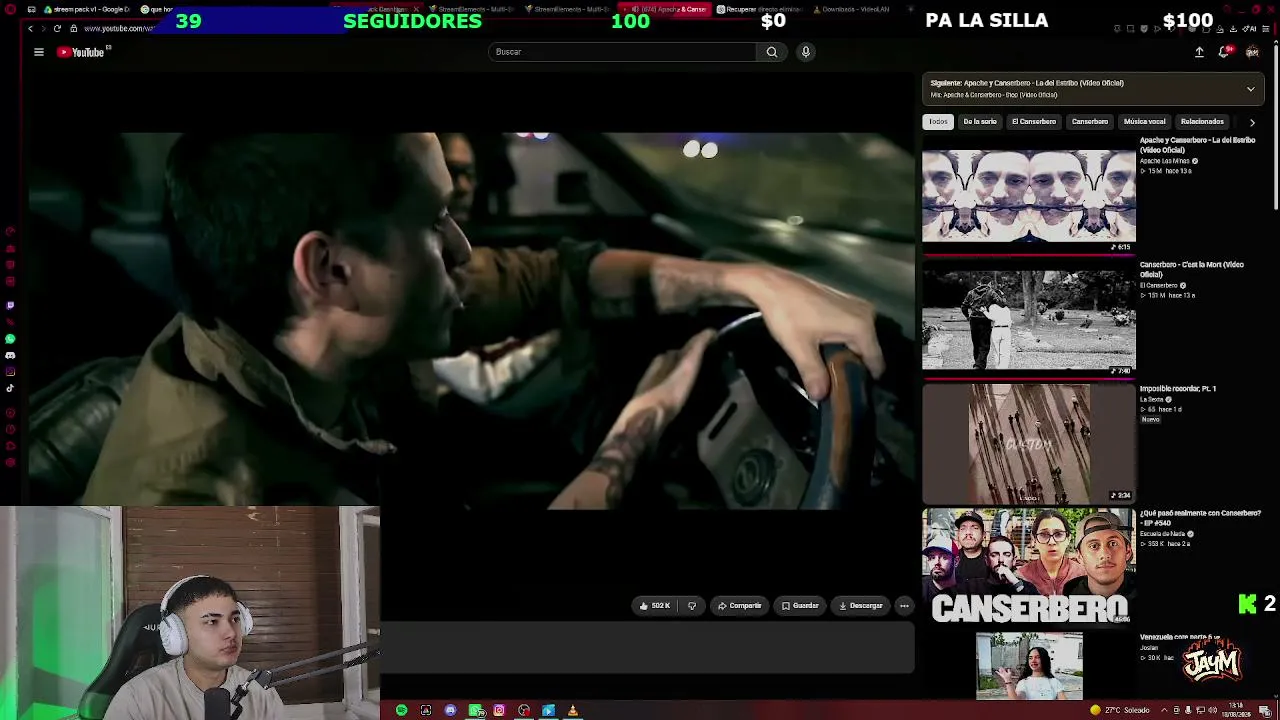The height and width of the screenshot is (720, 1280).
Task: Open the YouTube account avatar menu
Action: [1252, 52]
